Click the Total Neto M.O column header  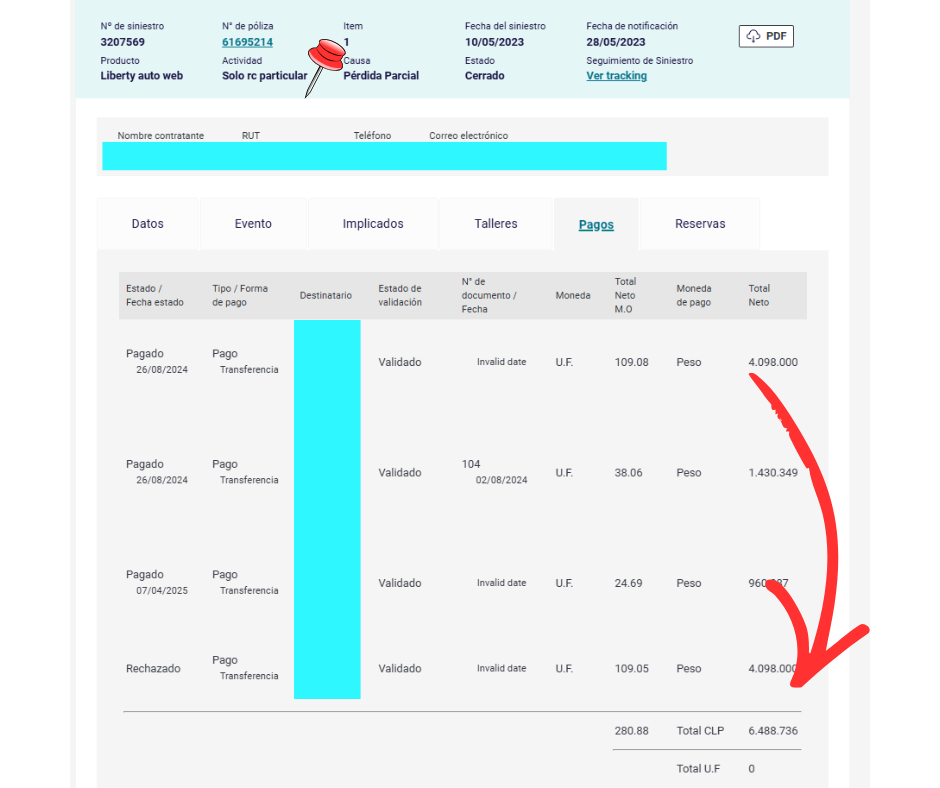(625, 295)
